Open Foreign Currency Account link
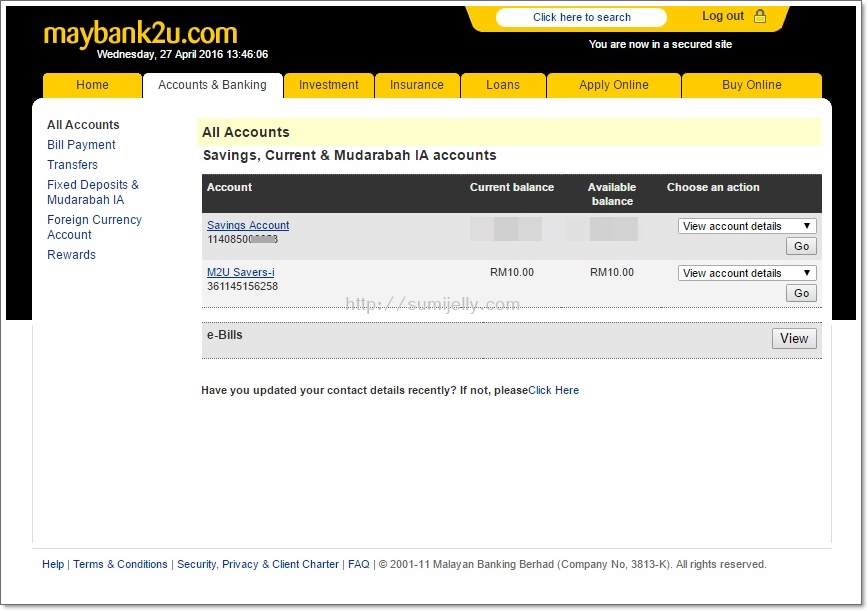This screenshot has height=611, width=868. coord(95,227)
